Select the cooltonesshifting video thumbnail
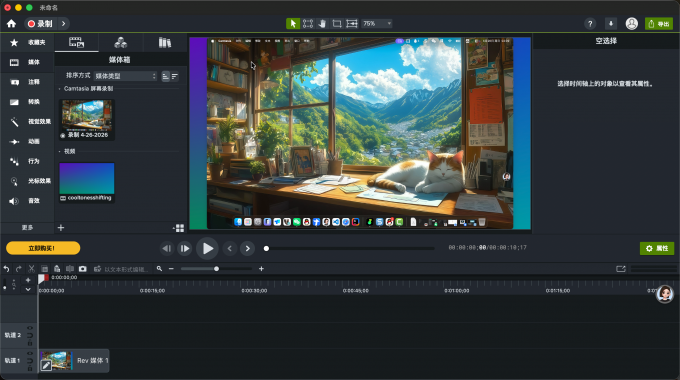This screenshot has width=680, height=380. 87,182
